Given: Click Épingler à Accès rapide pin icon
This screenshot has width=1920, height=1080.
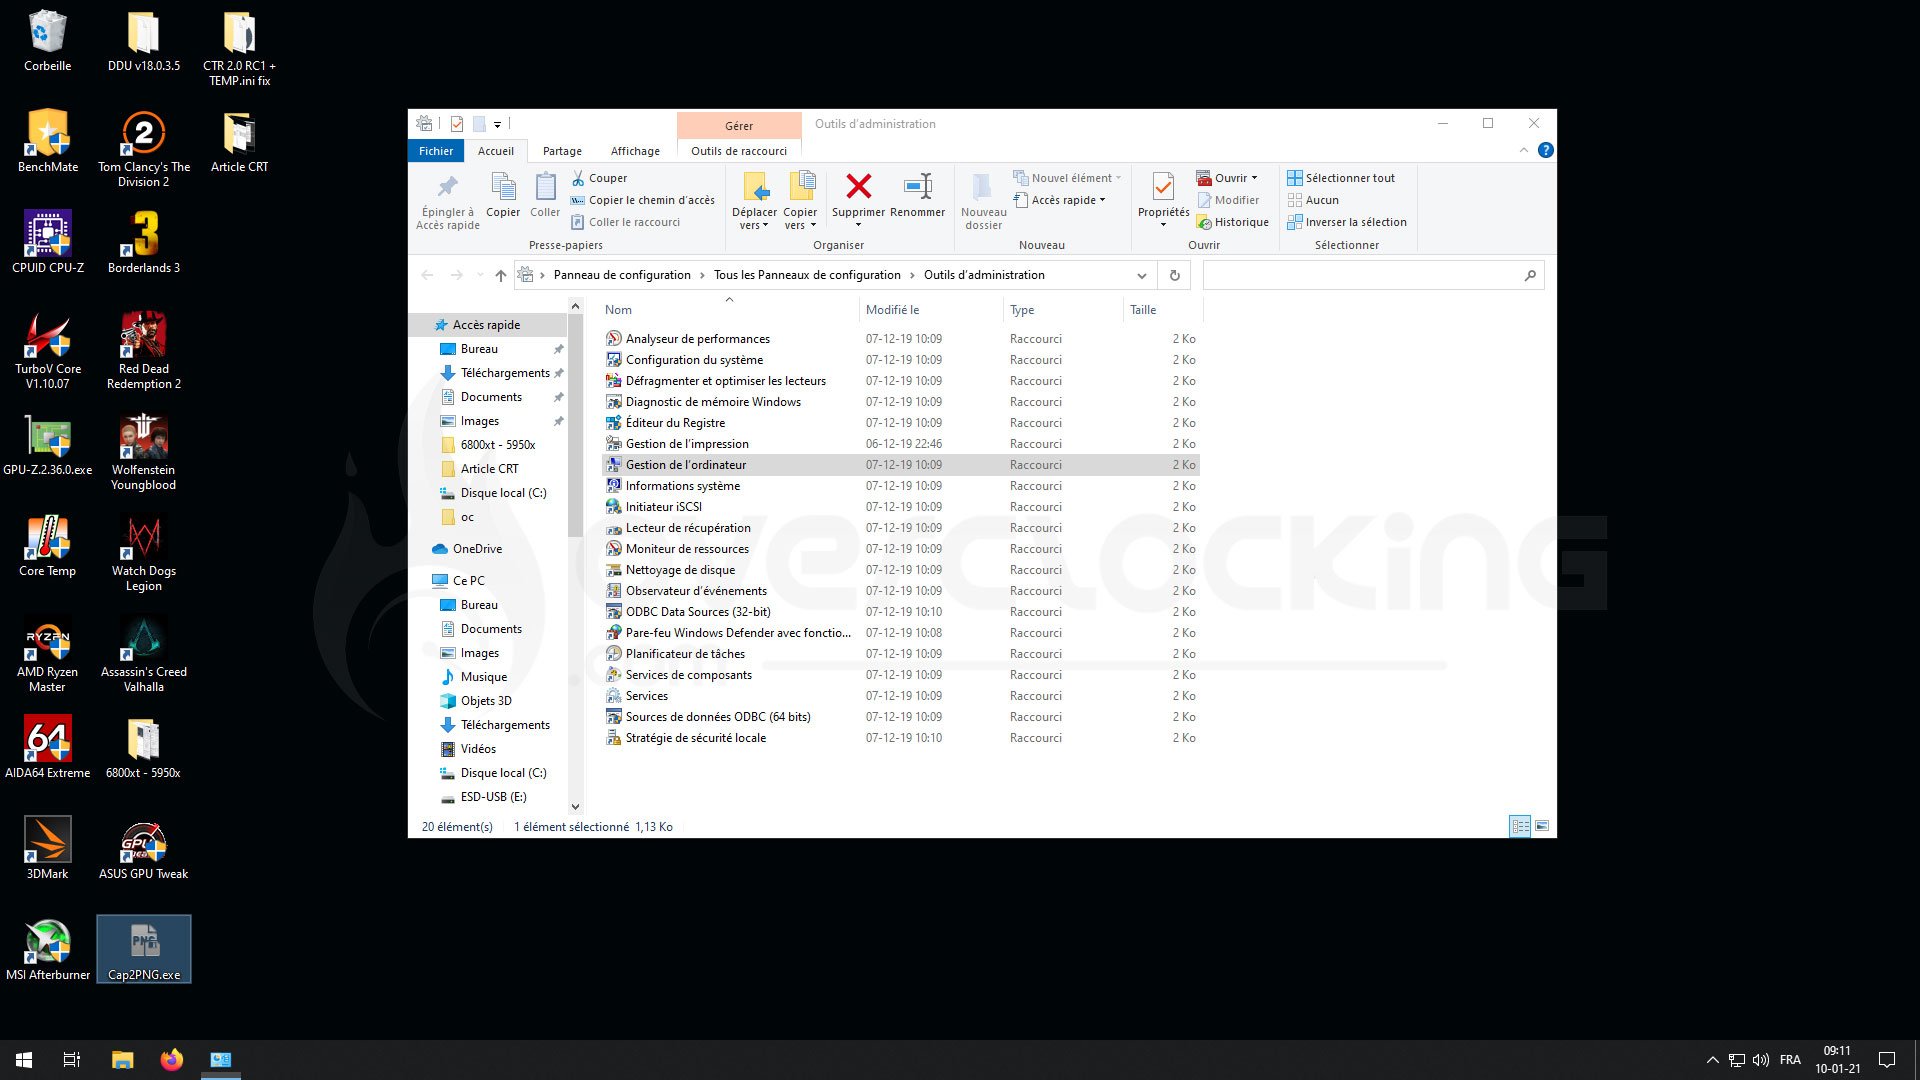Looking at the screenshot, I should click(x=447, y=186).
